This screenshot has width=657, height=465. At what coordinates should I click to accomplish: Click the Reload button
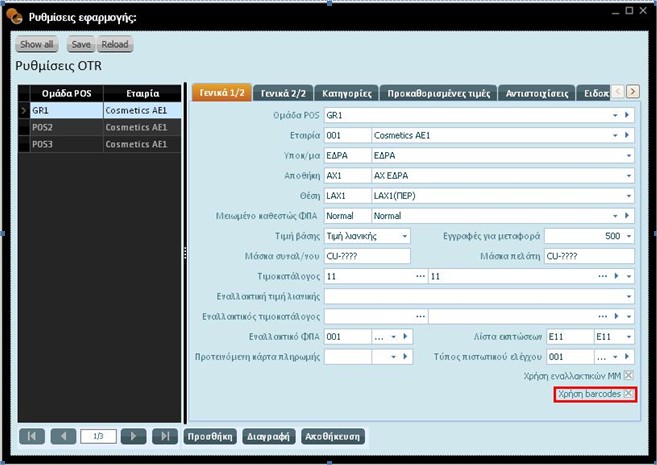(115, 44)
